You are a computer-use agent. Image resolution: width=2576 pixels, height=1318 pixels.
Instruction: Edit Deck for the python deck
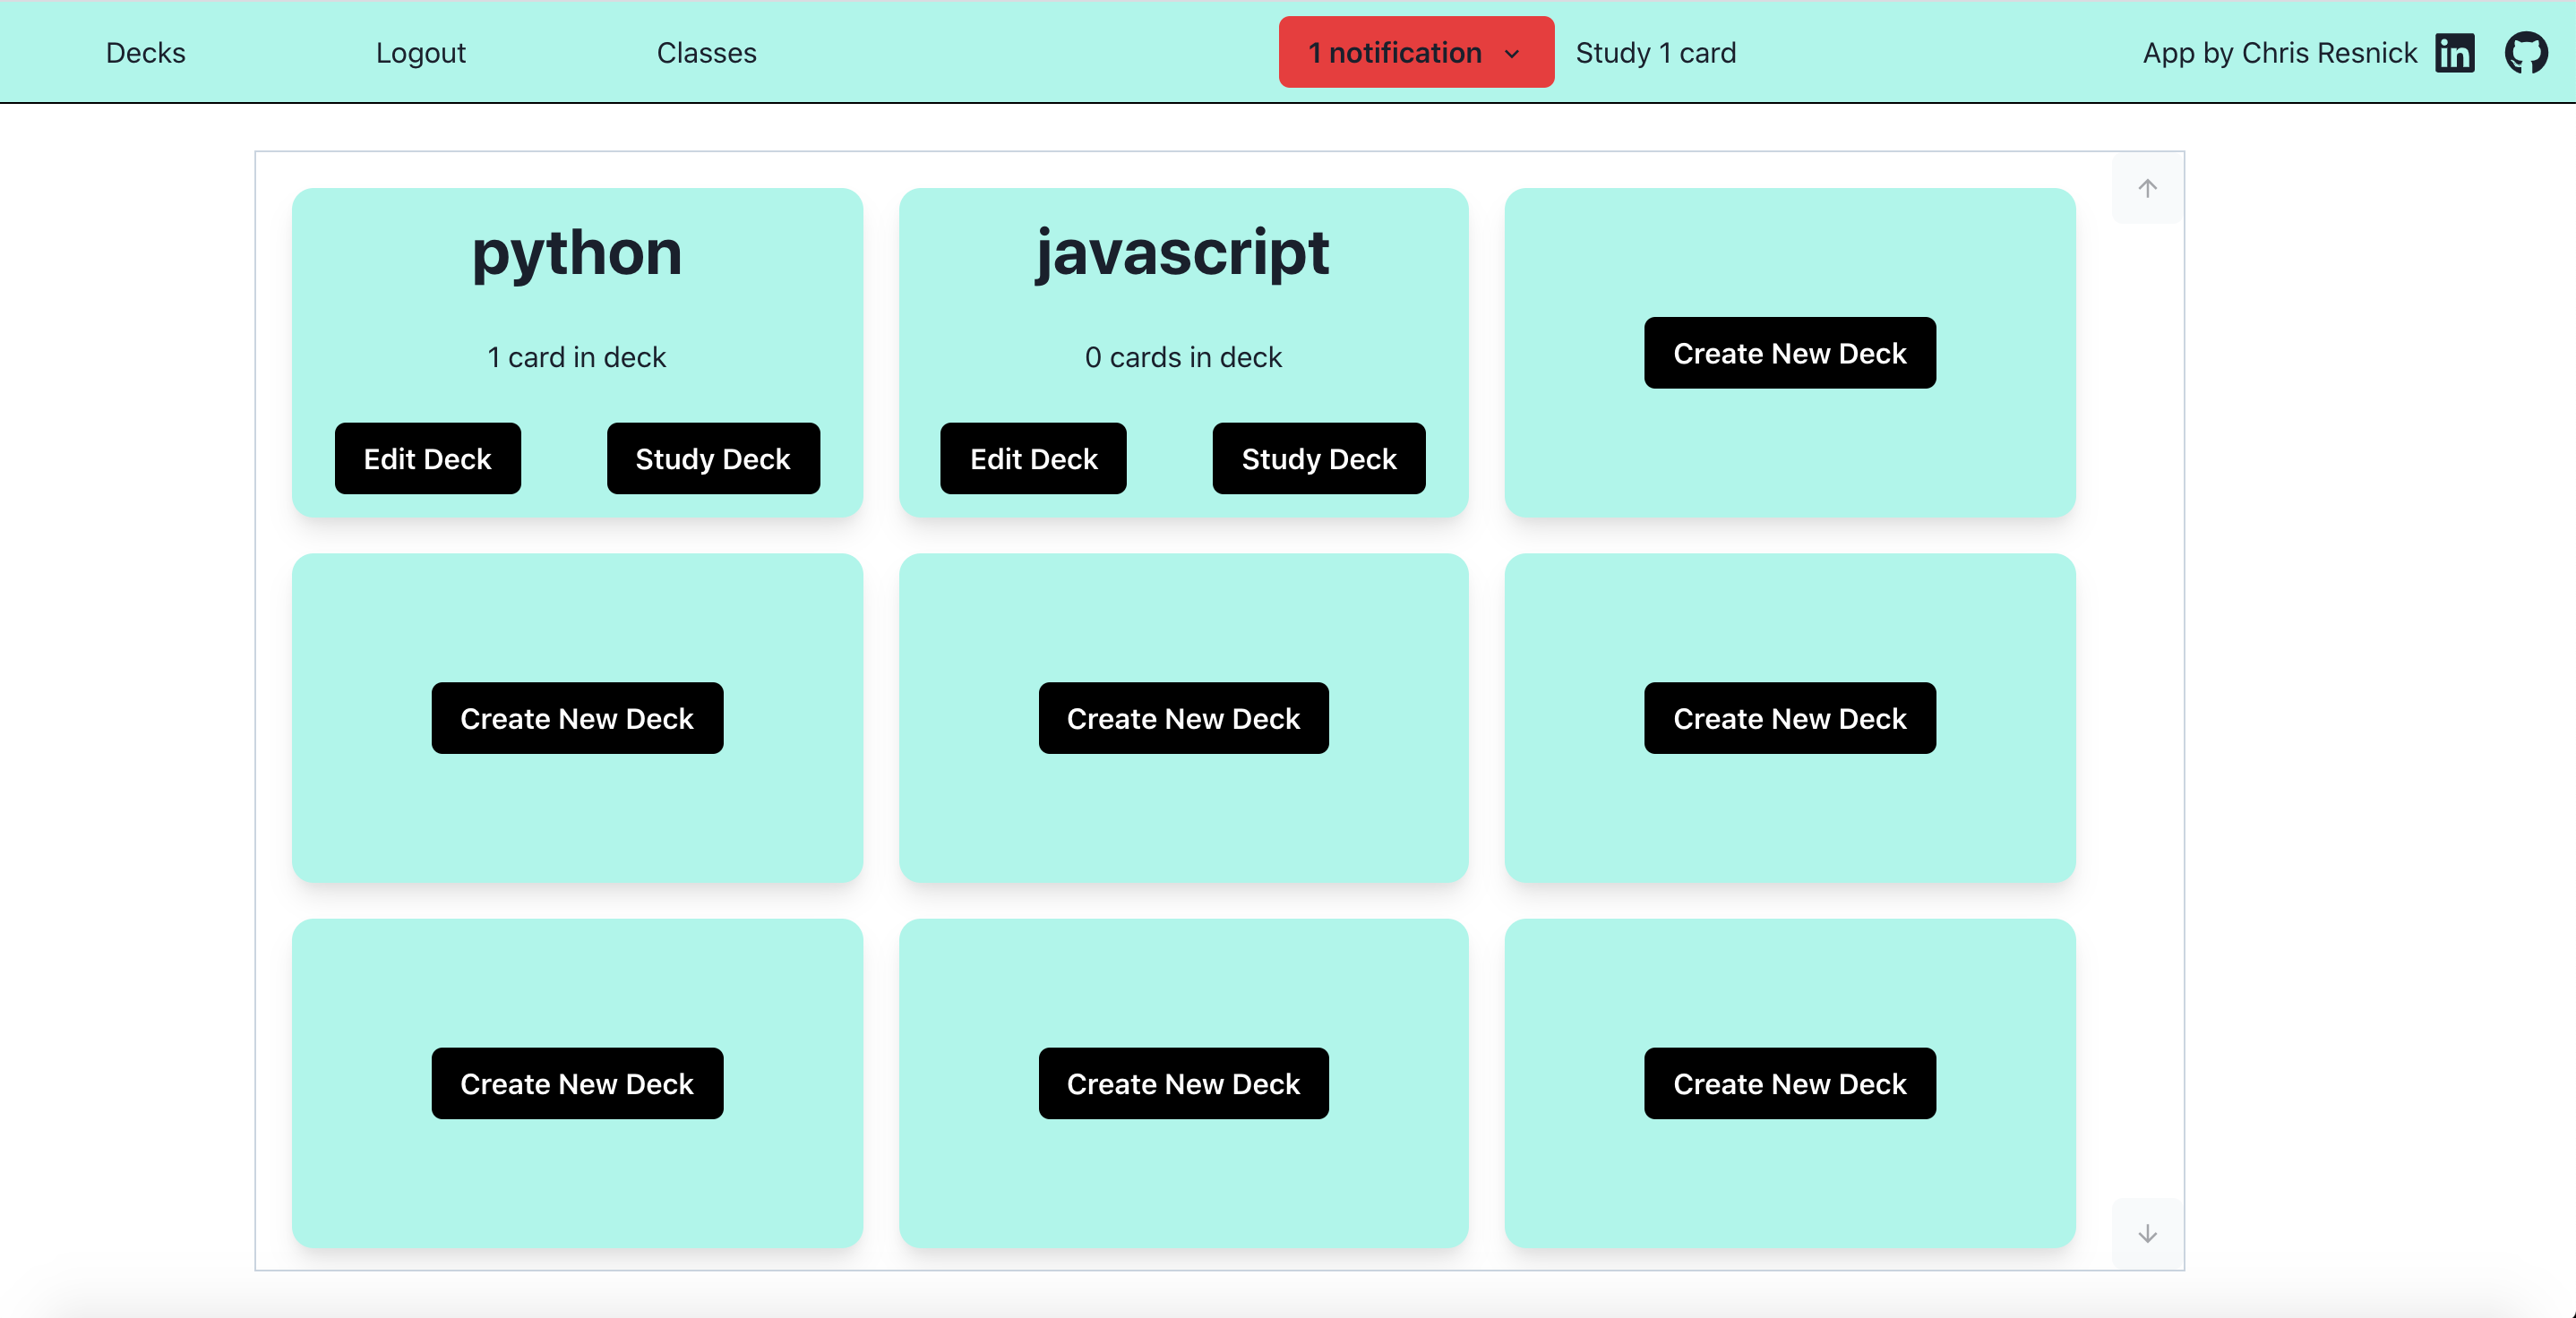427,459
